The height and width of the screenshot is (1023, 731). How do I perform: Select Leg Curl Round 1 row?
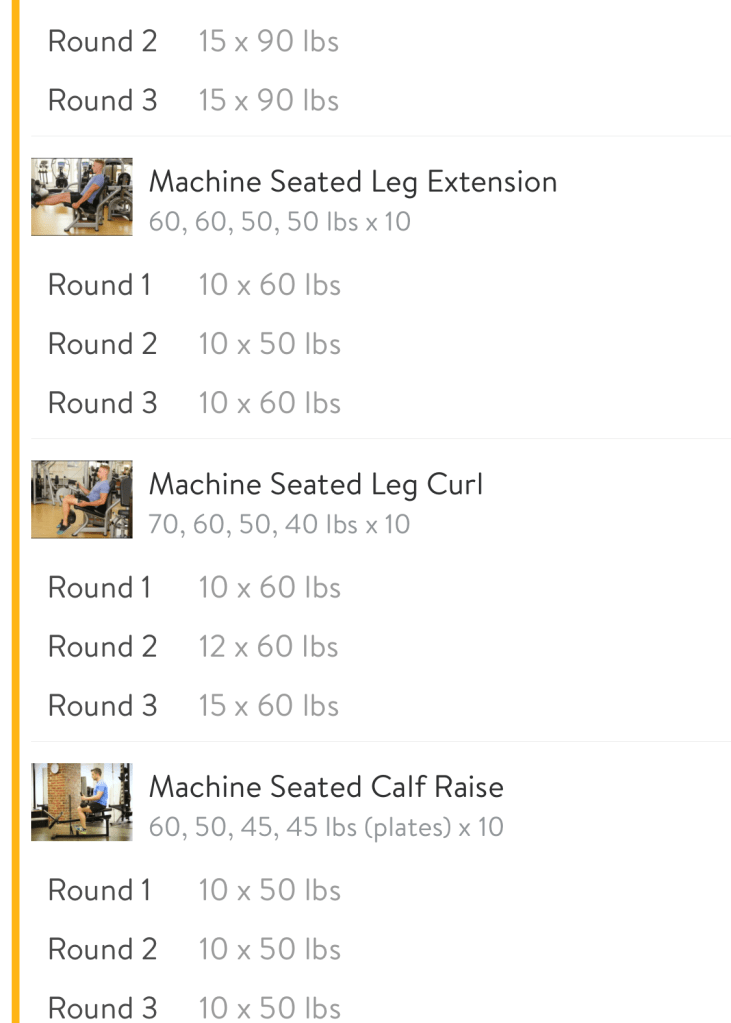coord(195,588)
